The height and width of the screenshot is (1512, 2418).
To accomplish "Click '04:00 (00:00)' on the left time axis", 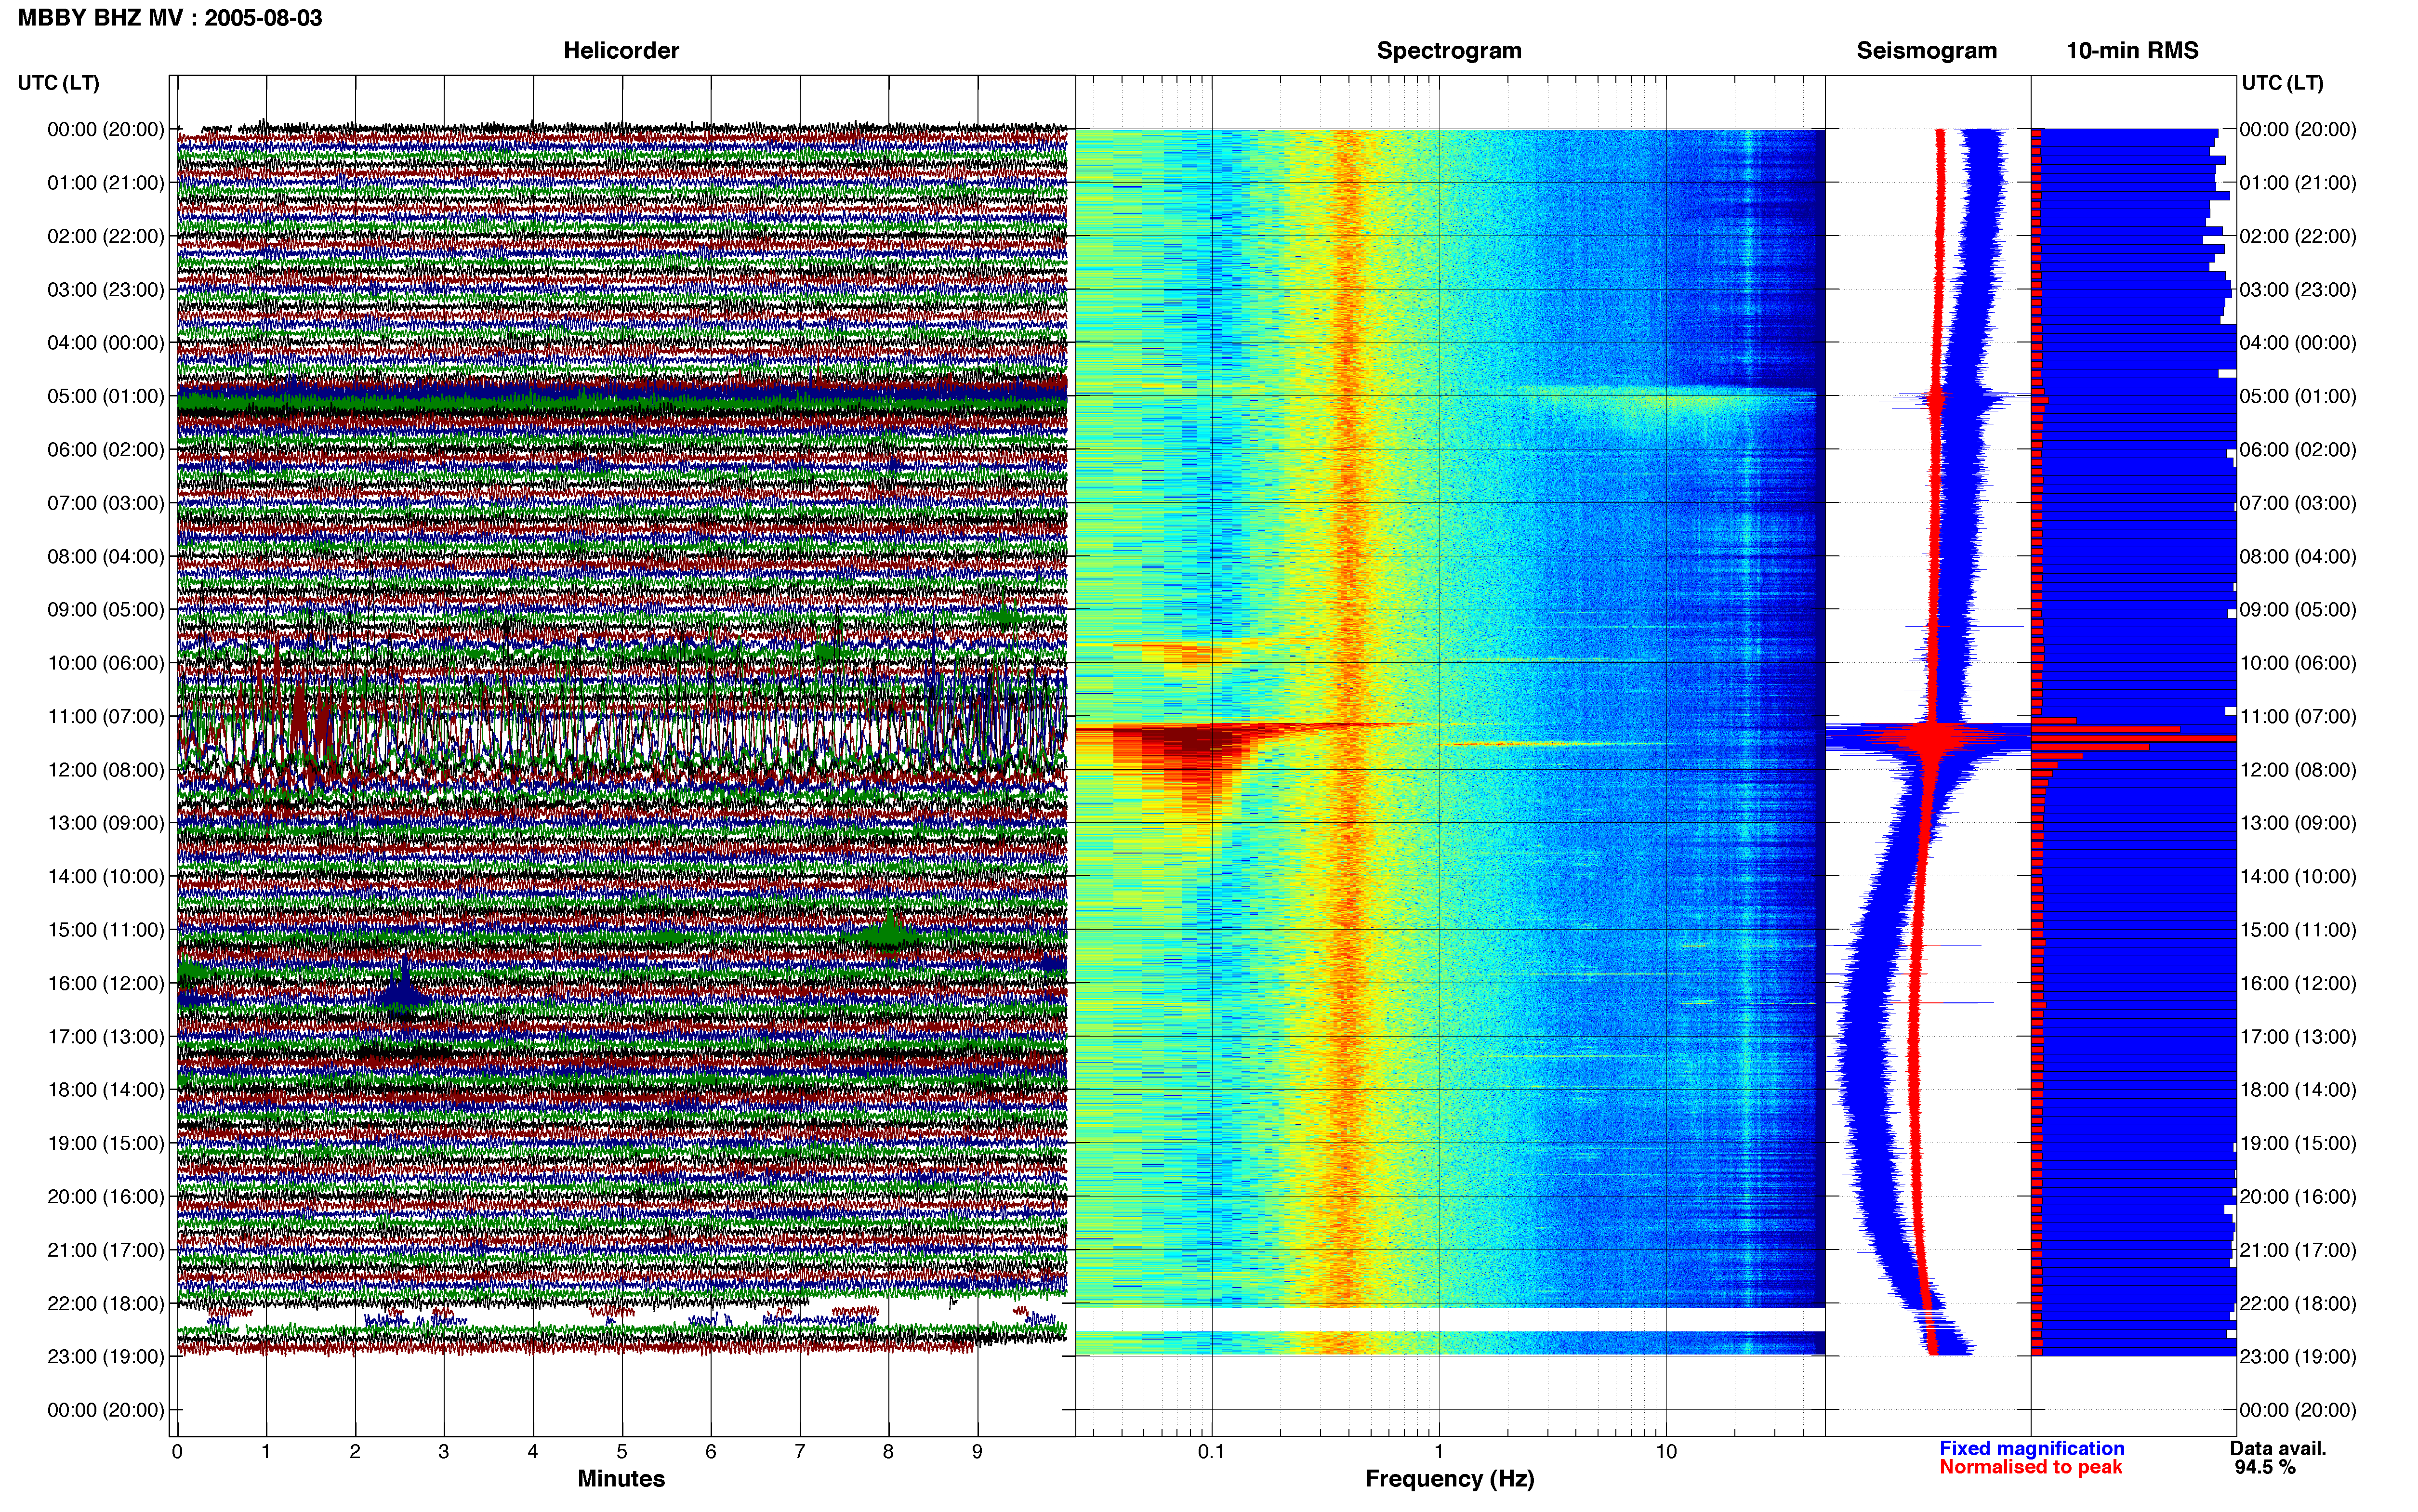I will tap(106, 343).
